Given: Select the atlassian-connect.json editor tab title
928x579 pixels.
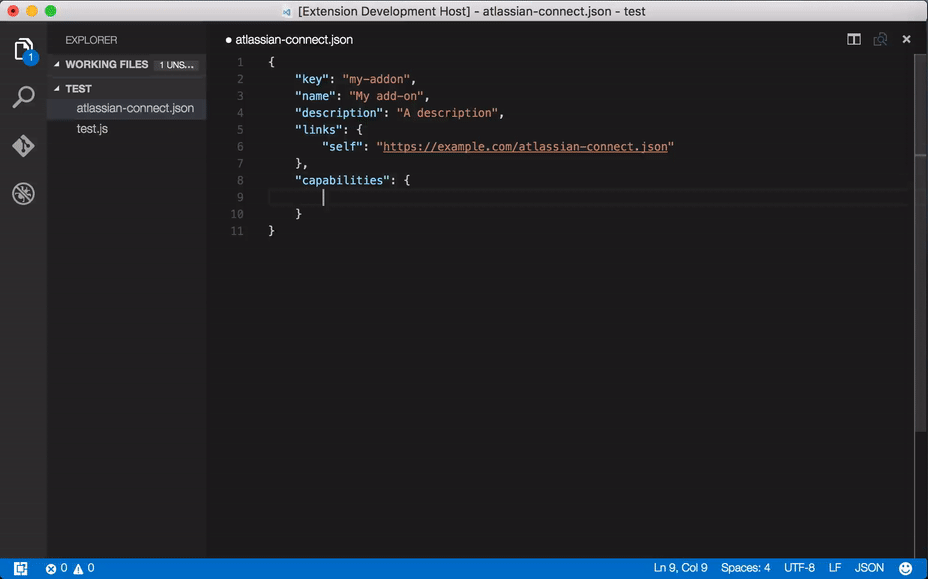Looking at the screenshot, I should click(293, 40).
